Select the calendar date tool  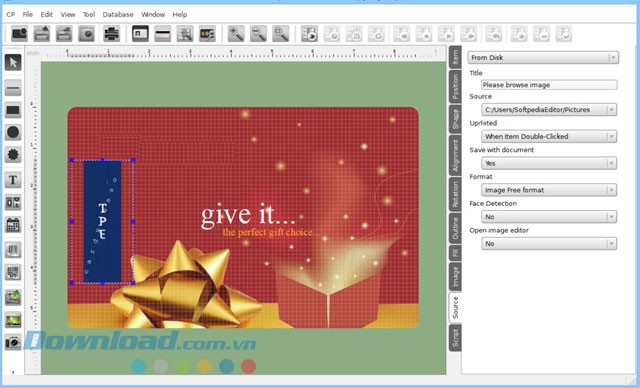(x=13, y=225)
